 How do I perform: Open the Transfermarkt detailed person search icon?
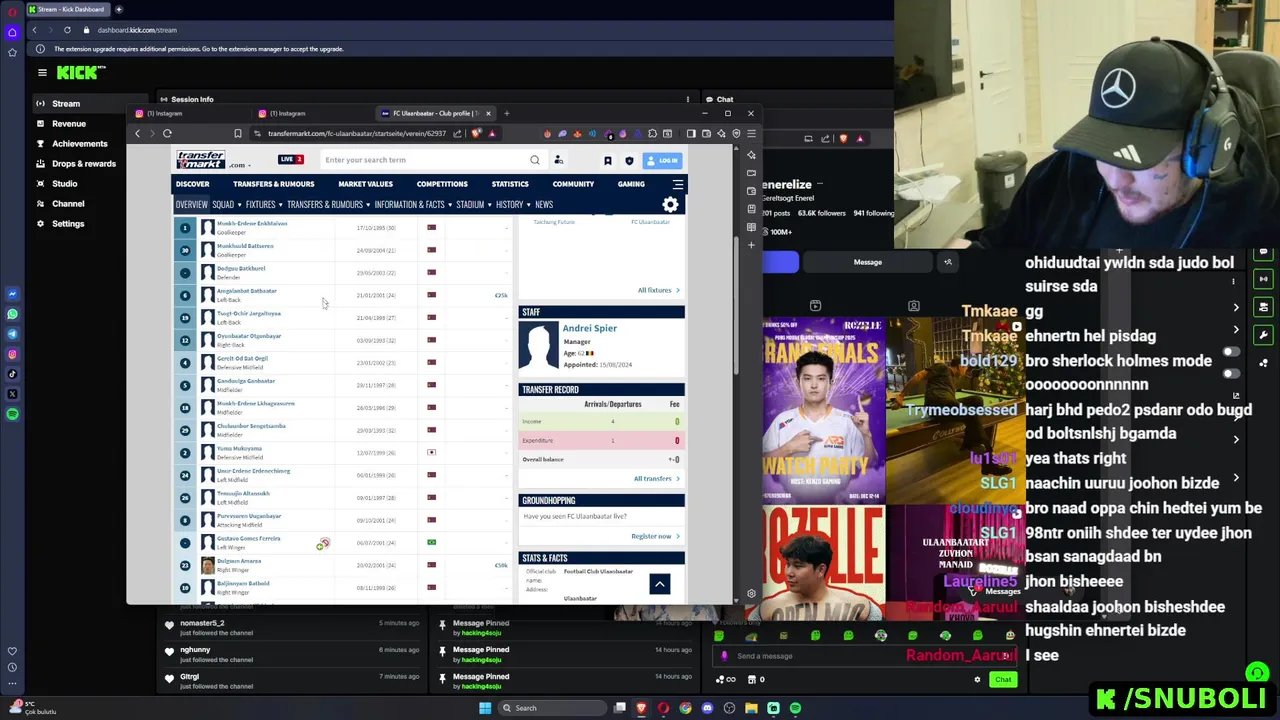point(558,160)
